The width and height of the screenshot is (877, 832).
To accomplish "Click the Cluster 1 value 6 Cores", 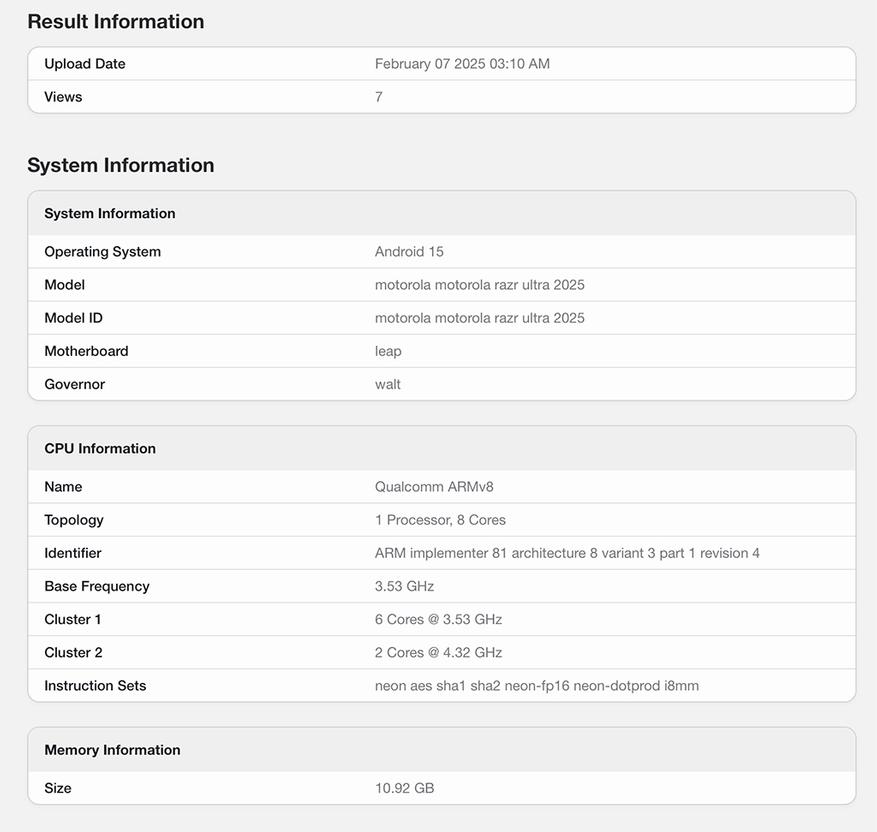I will click(438, 619).
